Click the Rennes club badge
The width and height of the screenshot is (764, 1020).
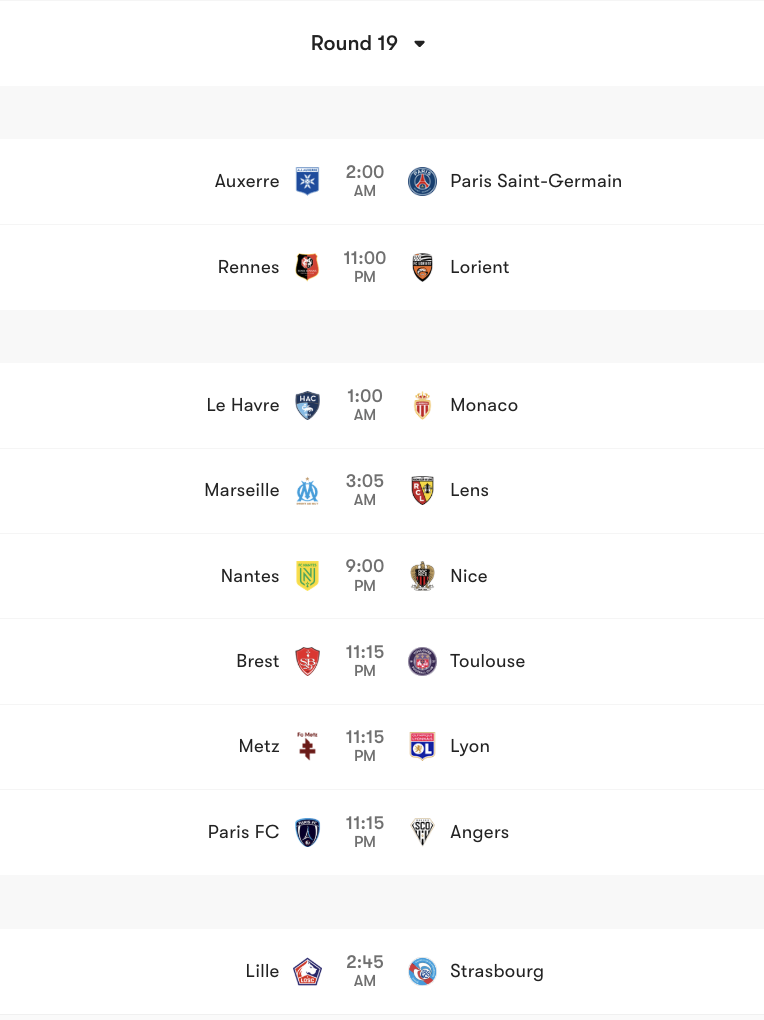pyautogui.click(x=307, y=267)
